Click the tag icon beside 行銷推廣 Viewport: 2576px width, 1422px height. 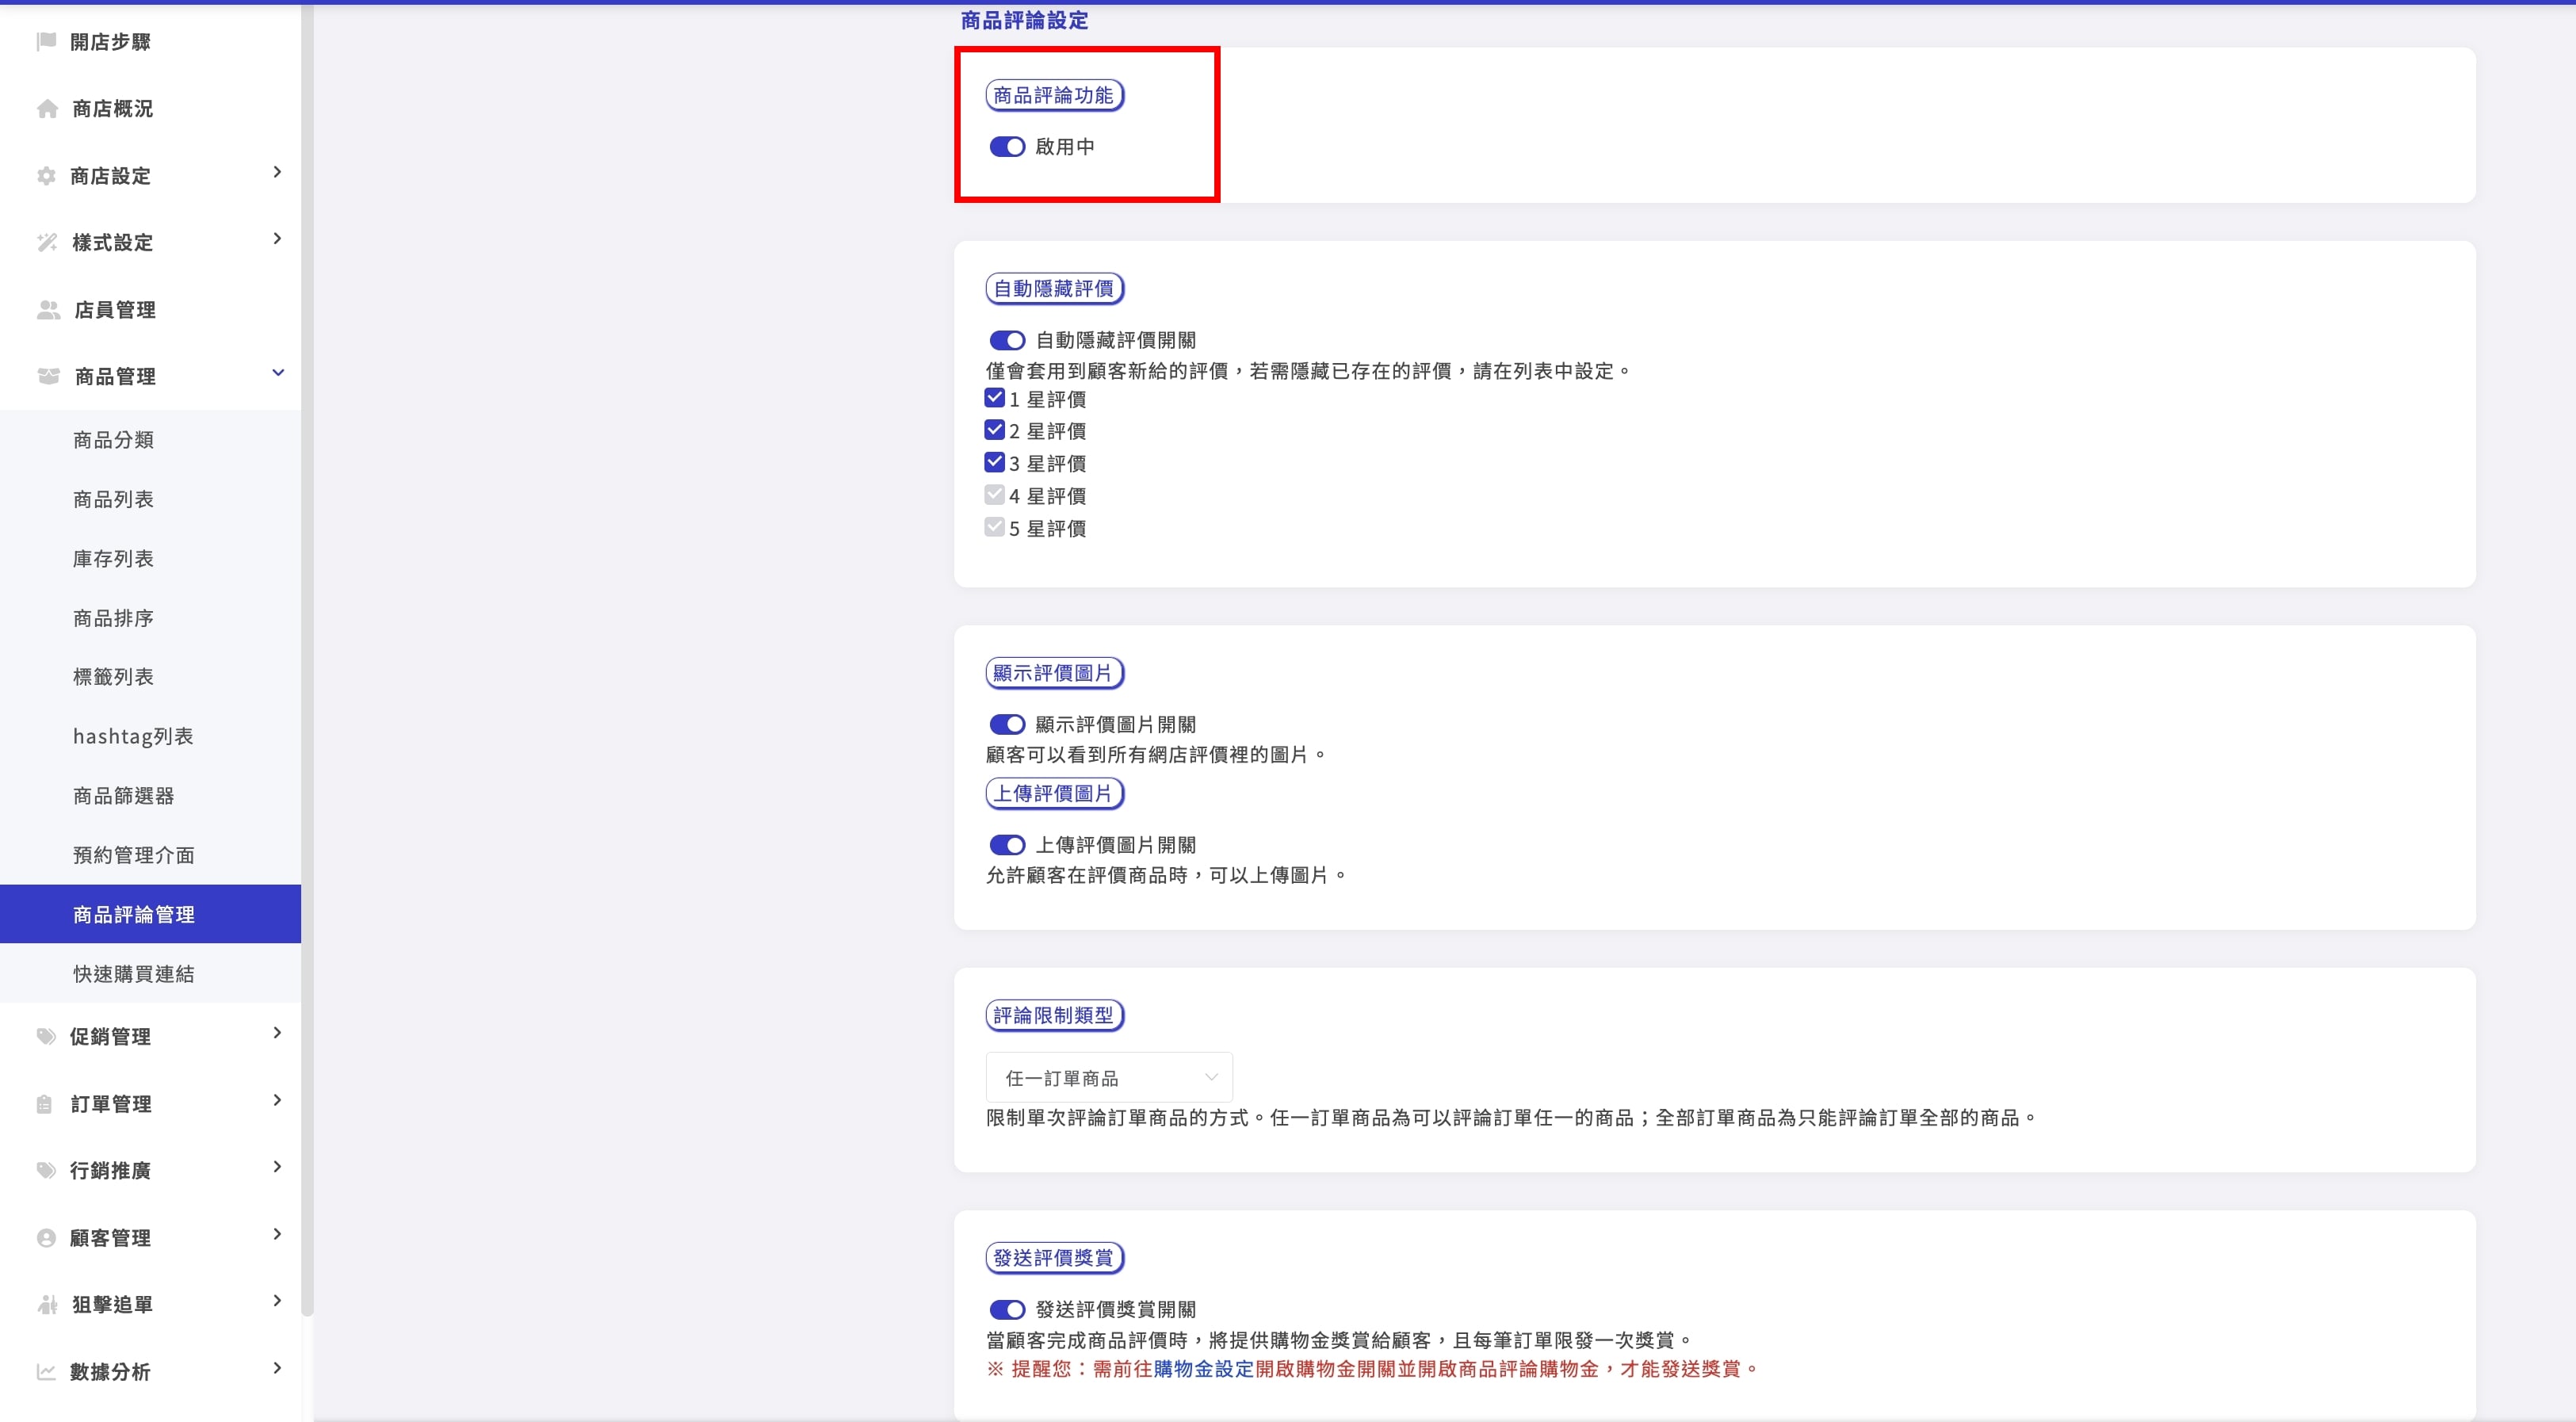point(46,1170)
